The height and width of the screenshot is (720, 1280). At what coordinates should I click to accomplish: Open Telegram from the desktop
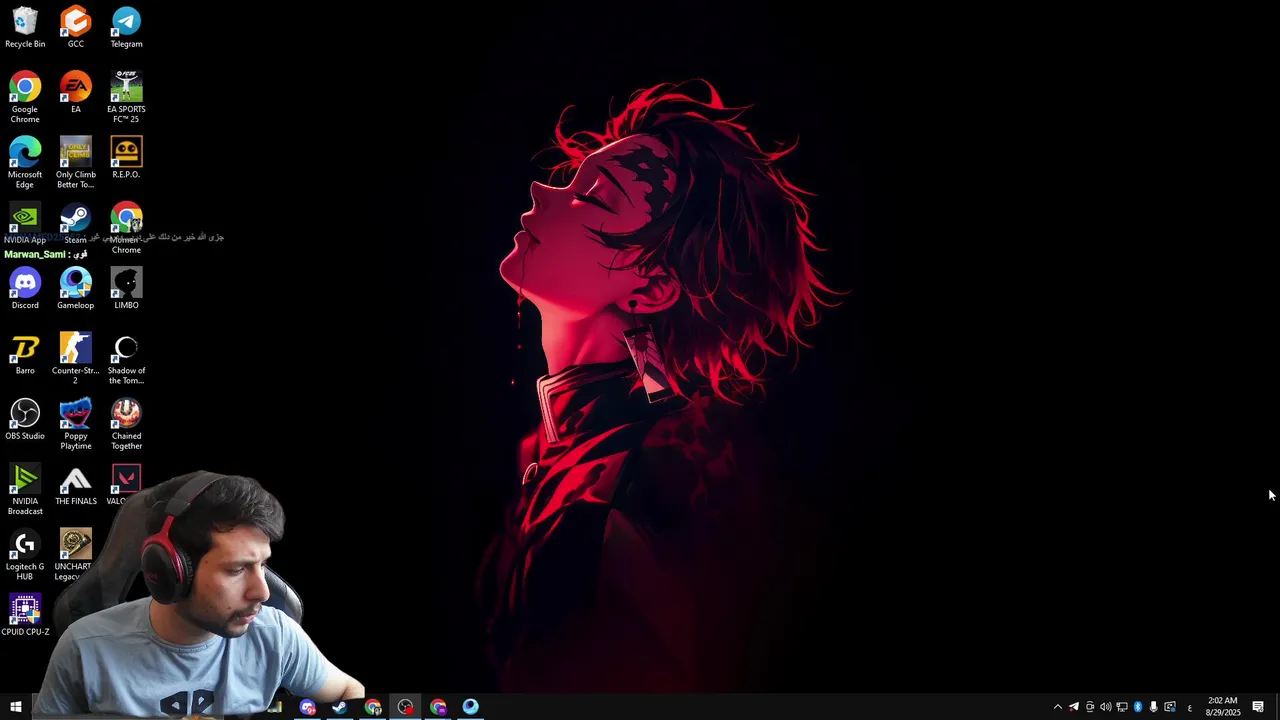click(x=126, y=27)
